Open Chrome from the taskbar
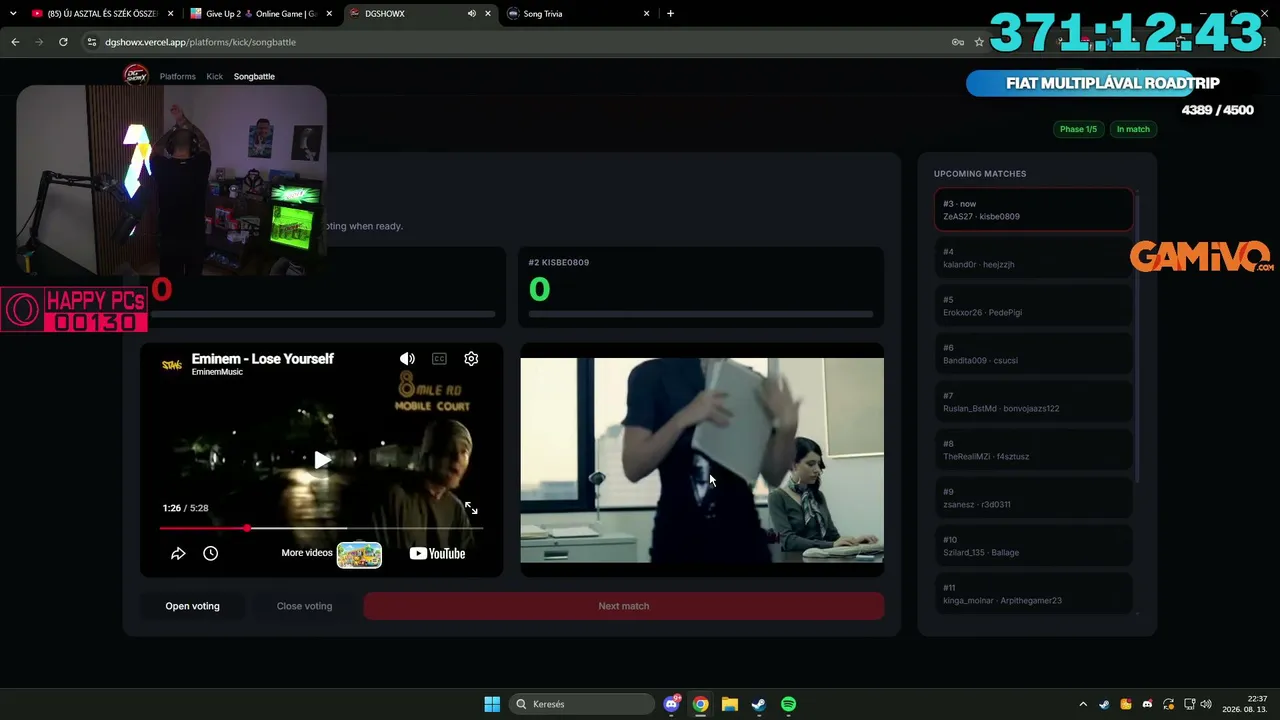This screenshot has height=720, width=1280. [x=700, y=704]
